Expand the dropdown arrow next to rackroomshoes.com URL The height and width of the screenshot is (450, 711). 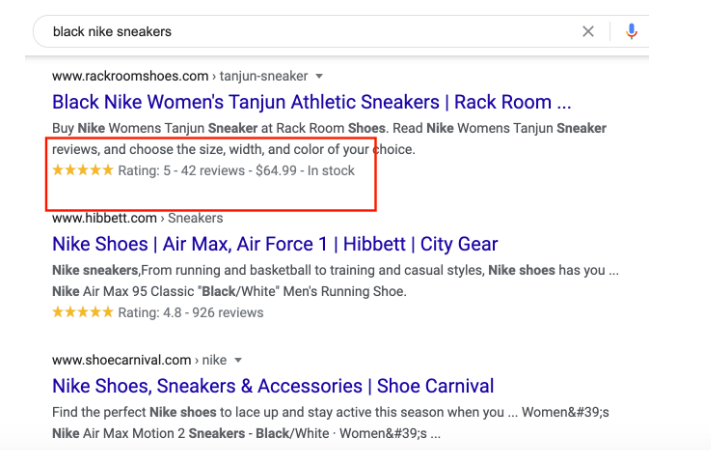point(319,76)
